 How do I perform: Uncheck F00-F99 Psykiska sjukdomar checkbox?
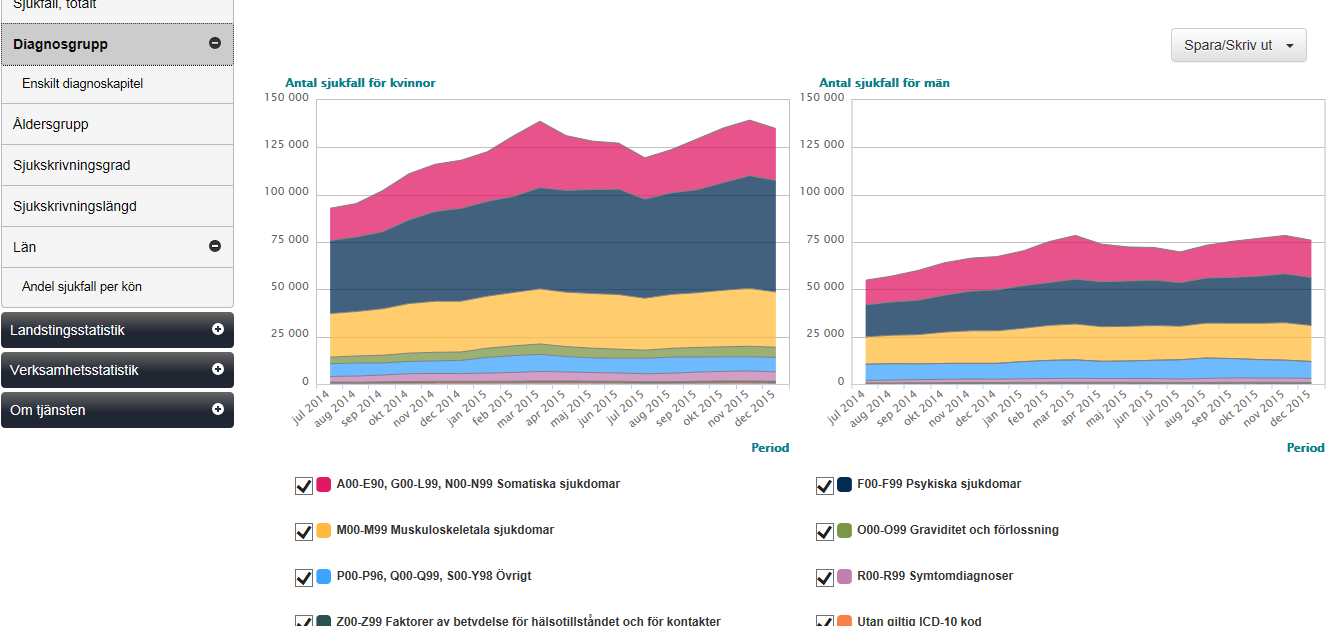(x=825, y=485)
